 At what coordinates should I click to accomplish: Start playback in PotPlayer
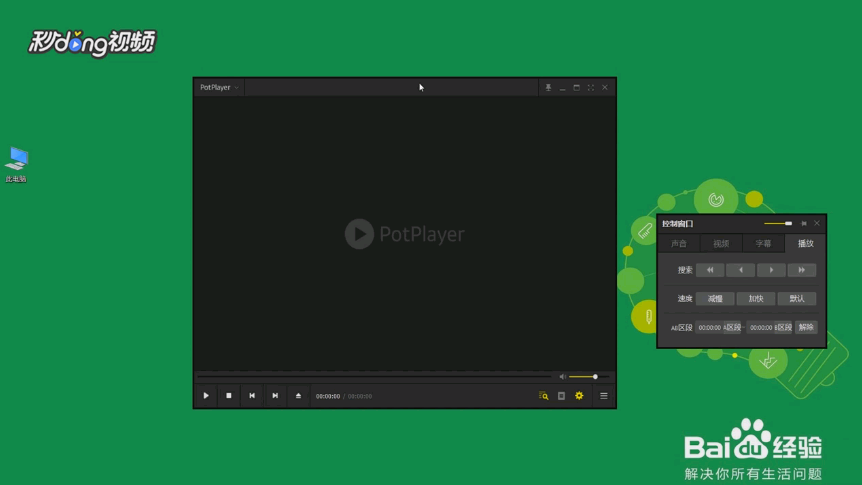pyautogui.click(x=206, y=396)
